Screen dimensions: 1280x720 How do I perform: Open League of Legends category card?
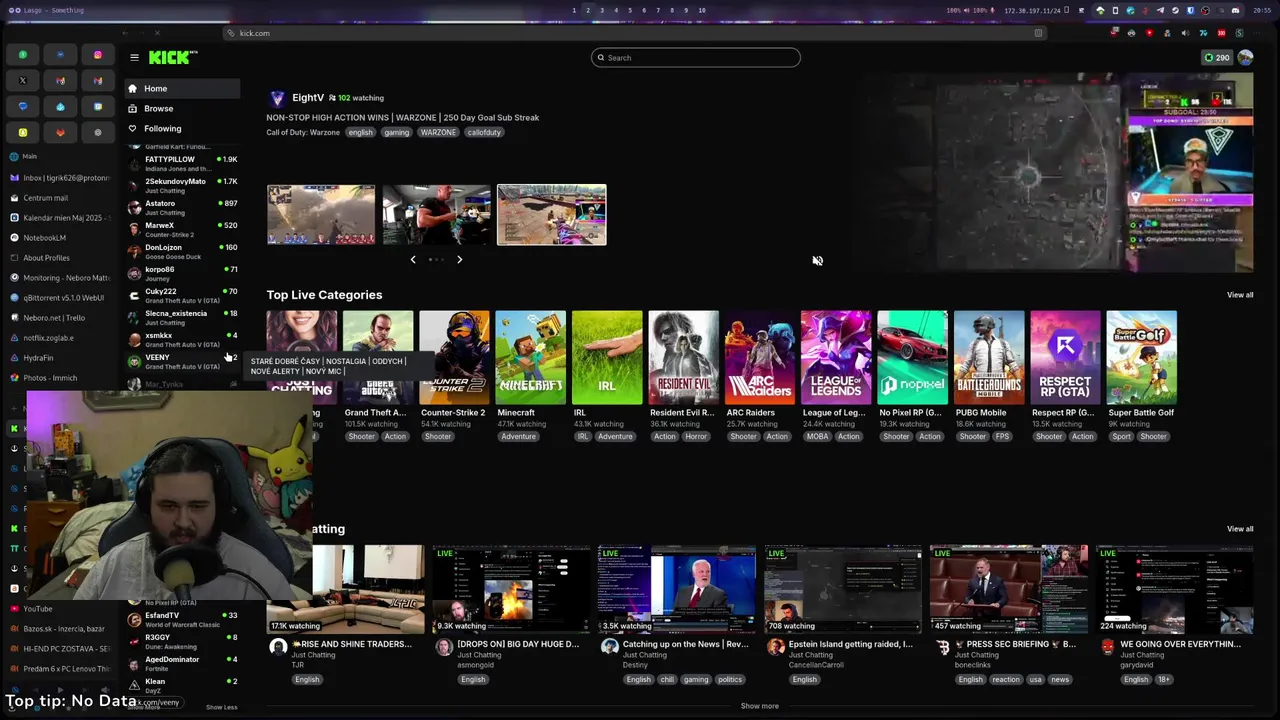tap(836, 357)
